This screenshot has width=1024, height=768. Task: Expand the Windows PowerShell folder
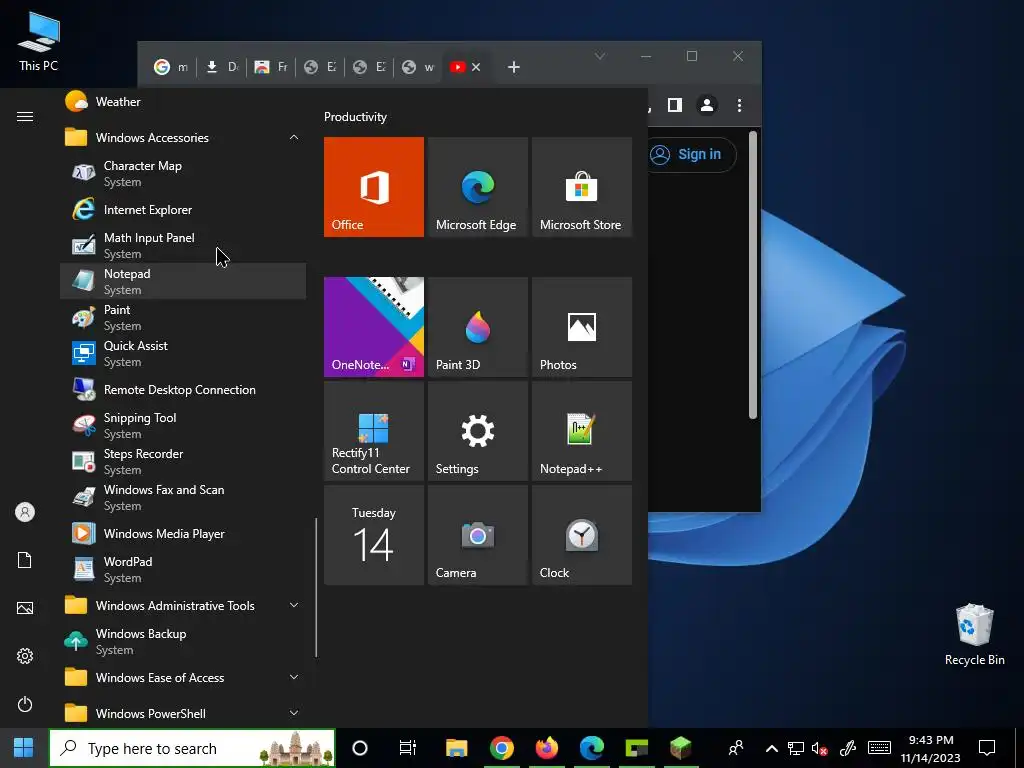183,713
